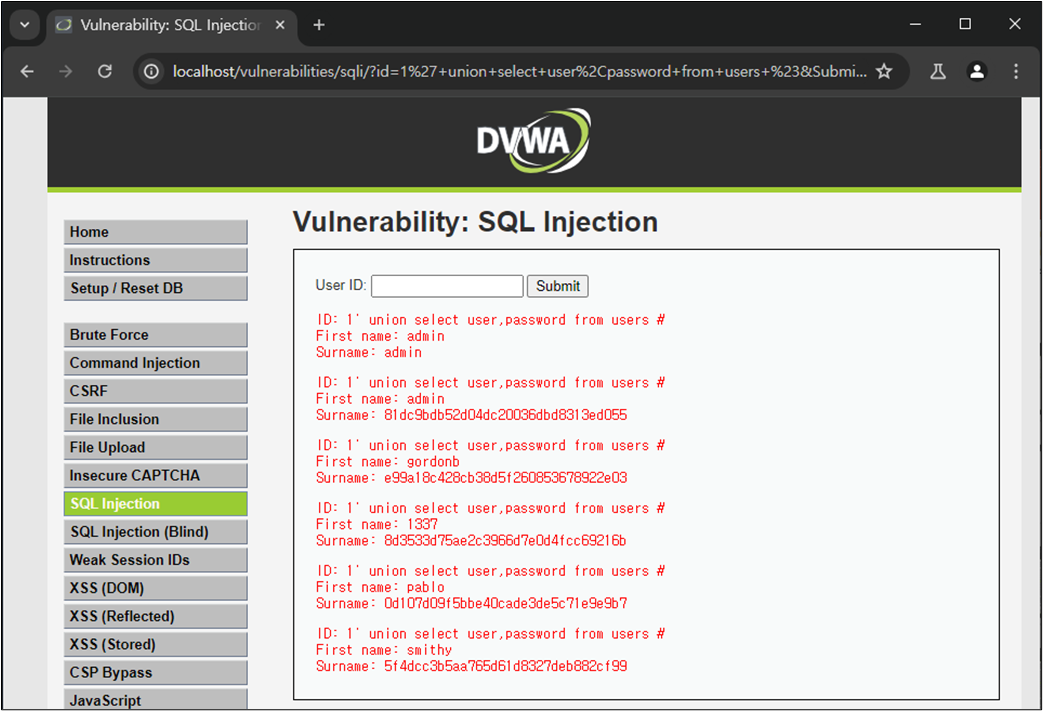Viewport: 1043px width, 711px height.
Task: Close the browser window
Action: pos(1014,24)
